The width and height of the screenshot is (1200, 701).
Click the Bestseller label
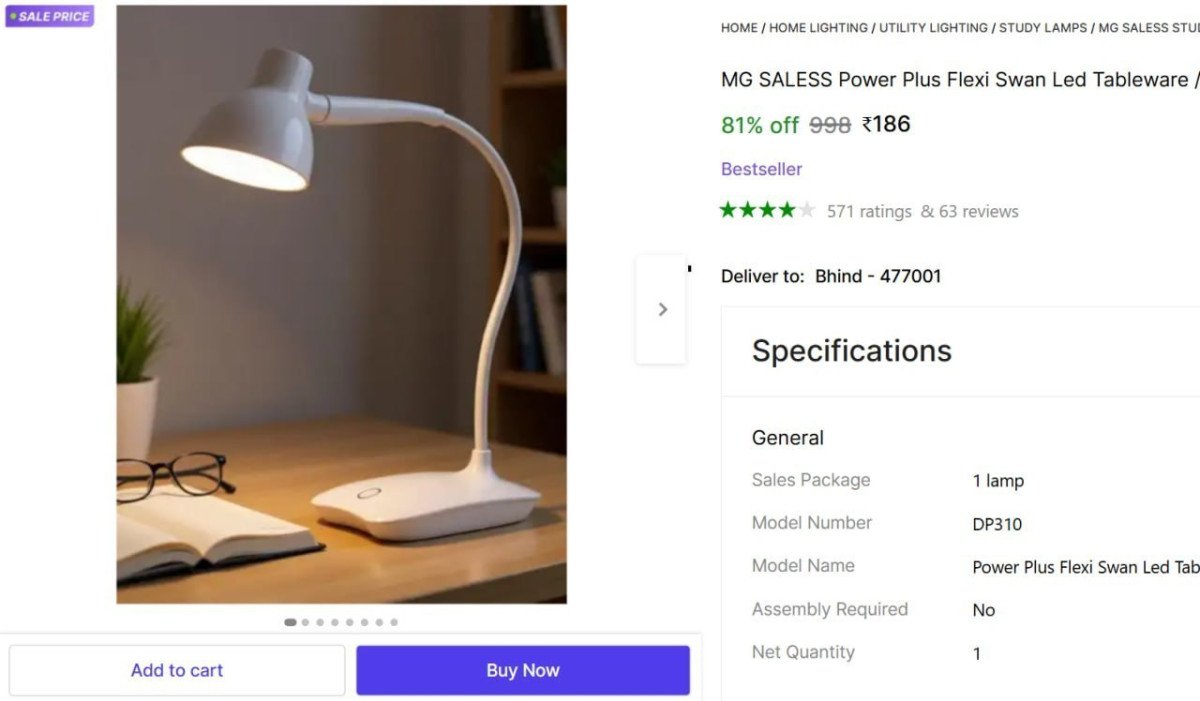(x=761, y=169)
